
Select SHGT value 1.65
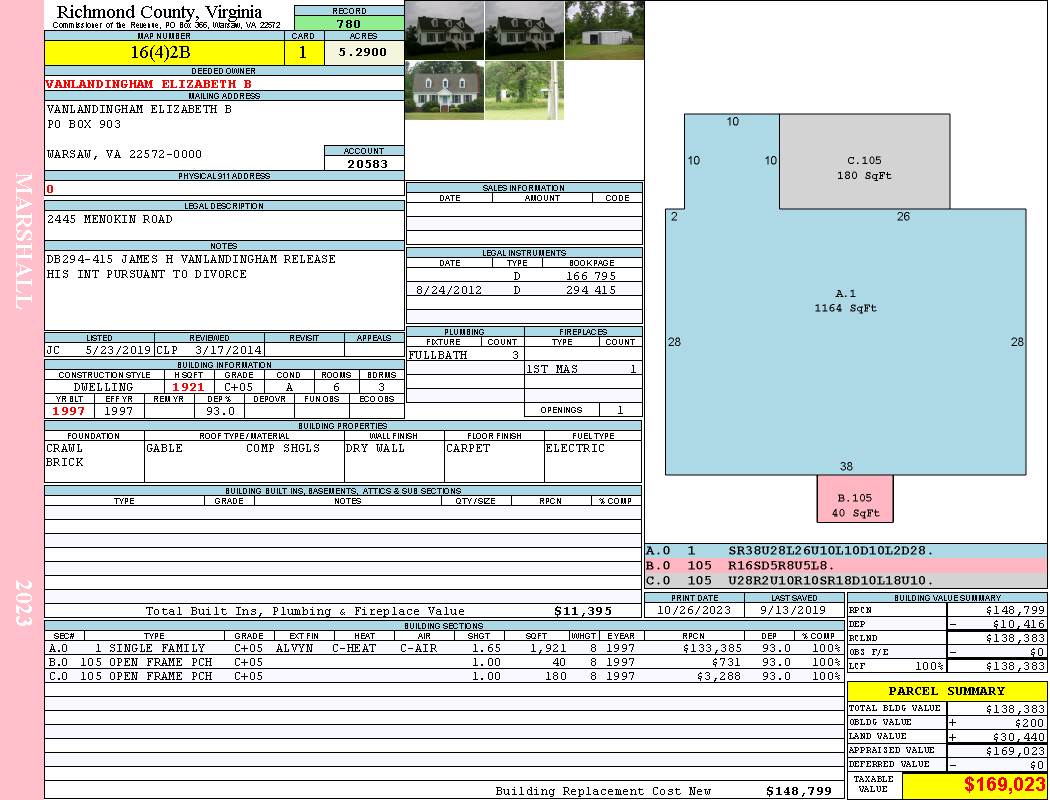pyautogui.click(x=485, y=648)
